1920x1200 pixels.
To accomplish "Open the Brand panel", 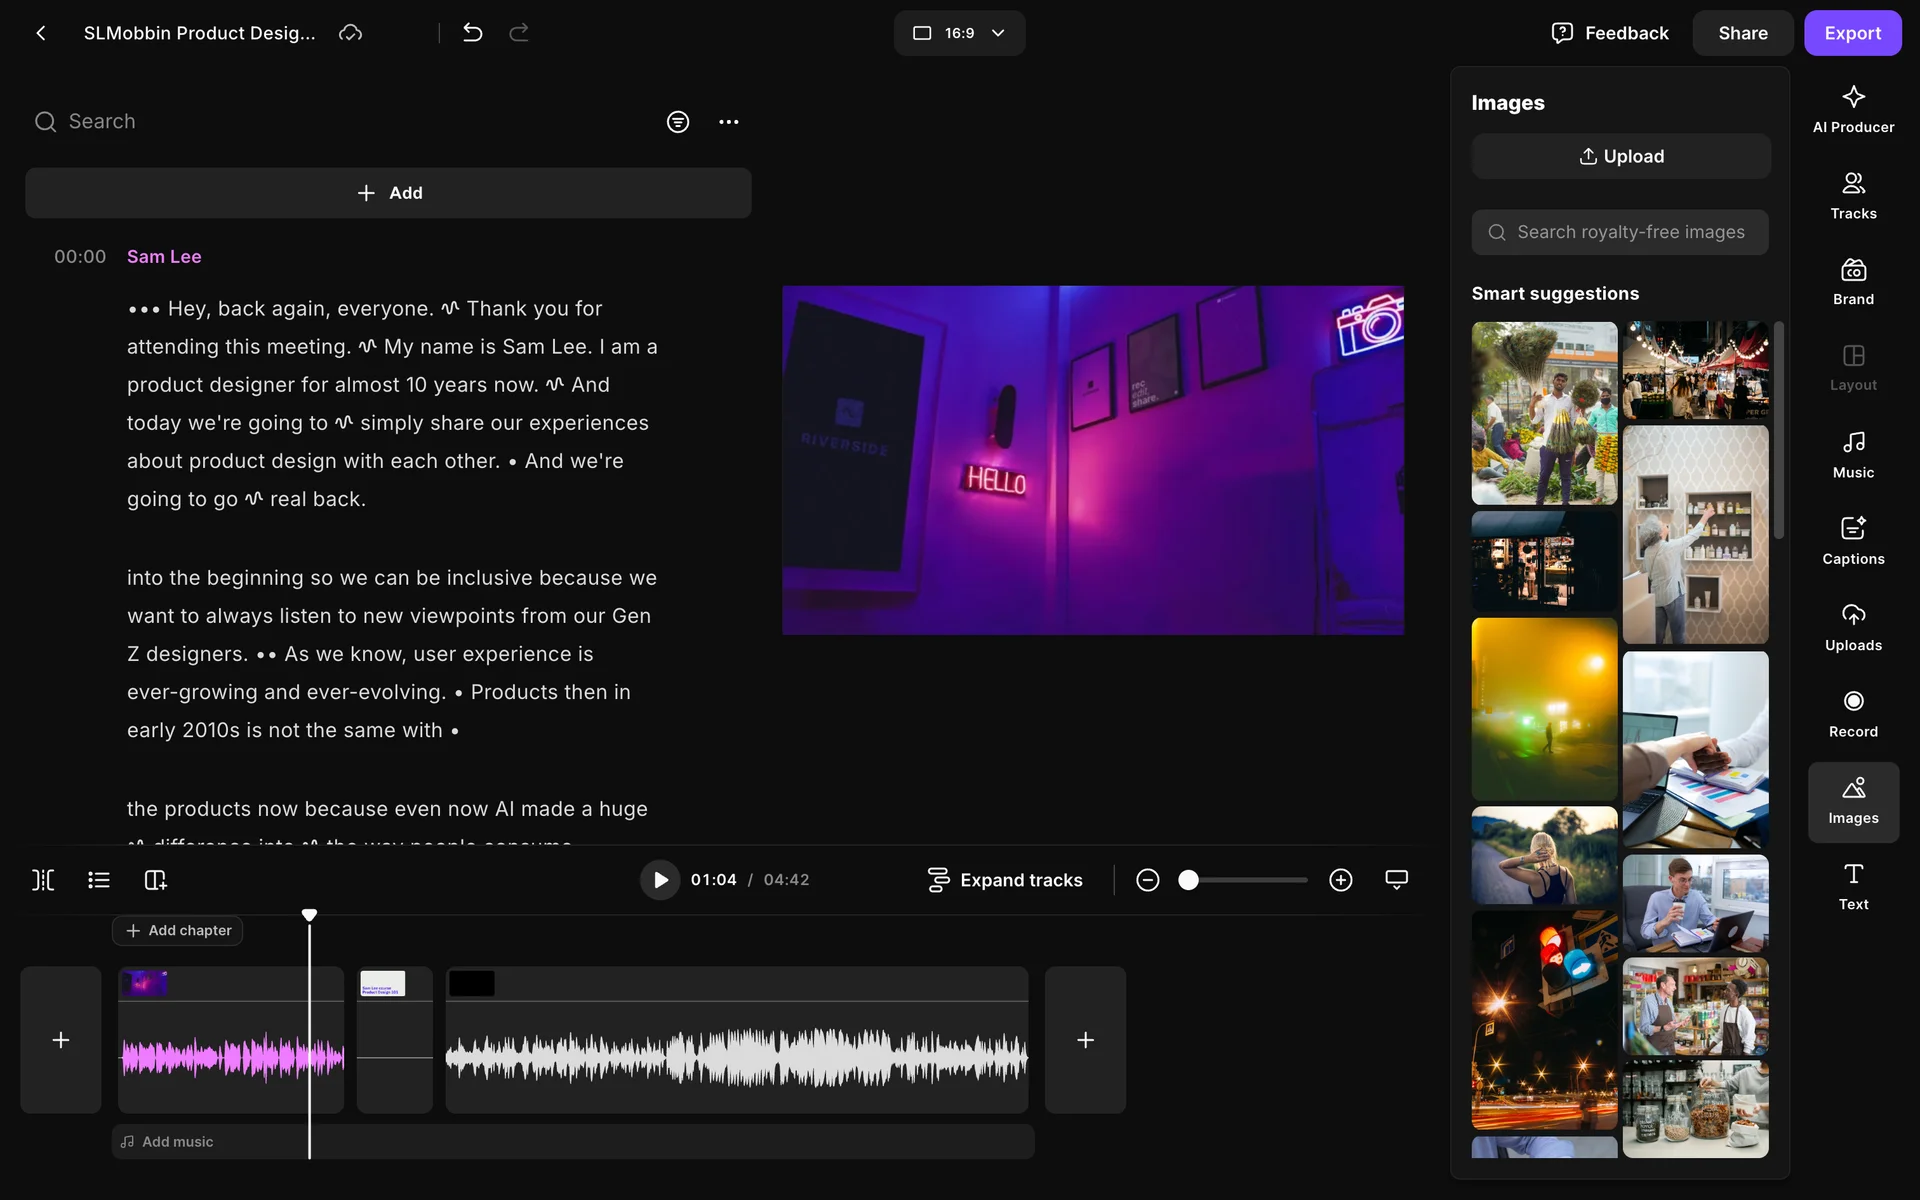I will tap(1853, 281).
